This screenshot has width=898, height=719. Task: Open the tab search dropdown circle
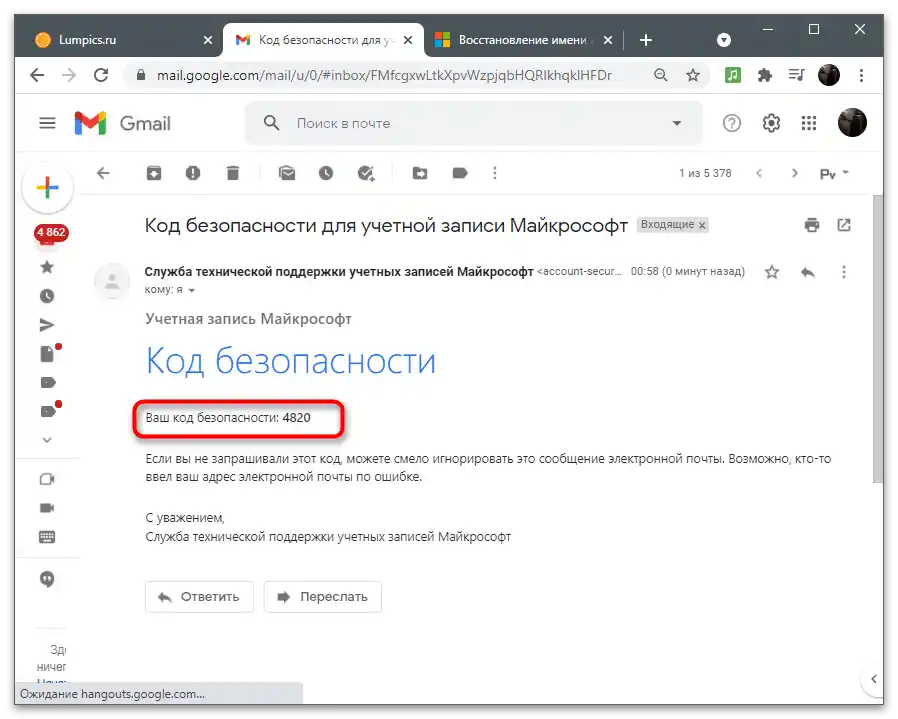click(x=724, y=40)
